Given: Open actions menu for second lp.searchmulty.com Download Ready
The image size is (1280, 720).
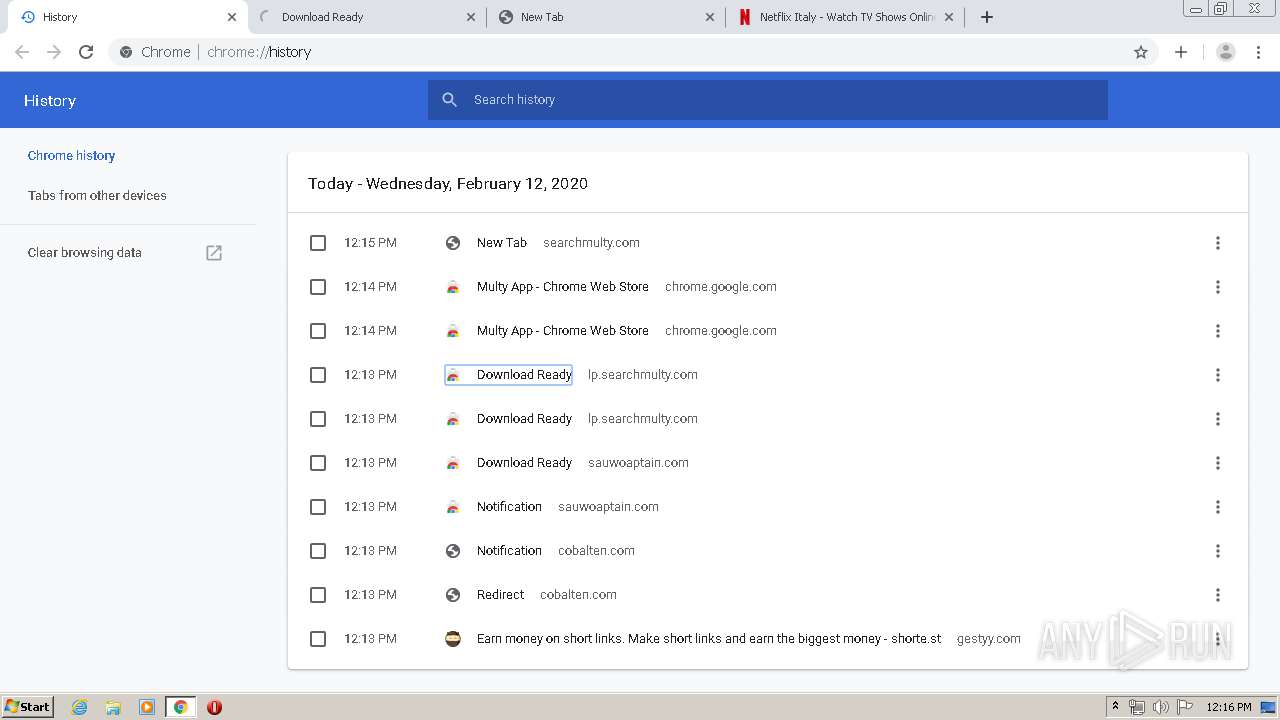Looking at the screenshot, I should click(1218, 419).
